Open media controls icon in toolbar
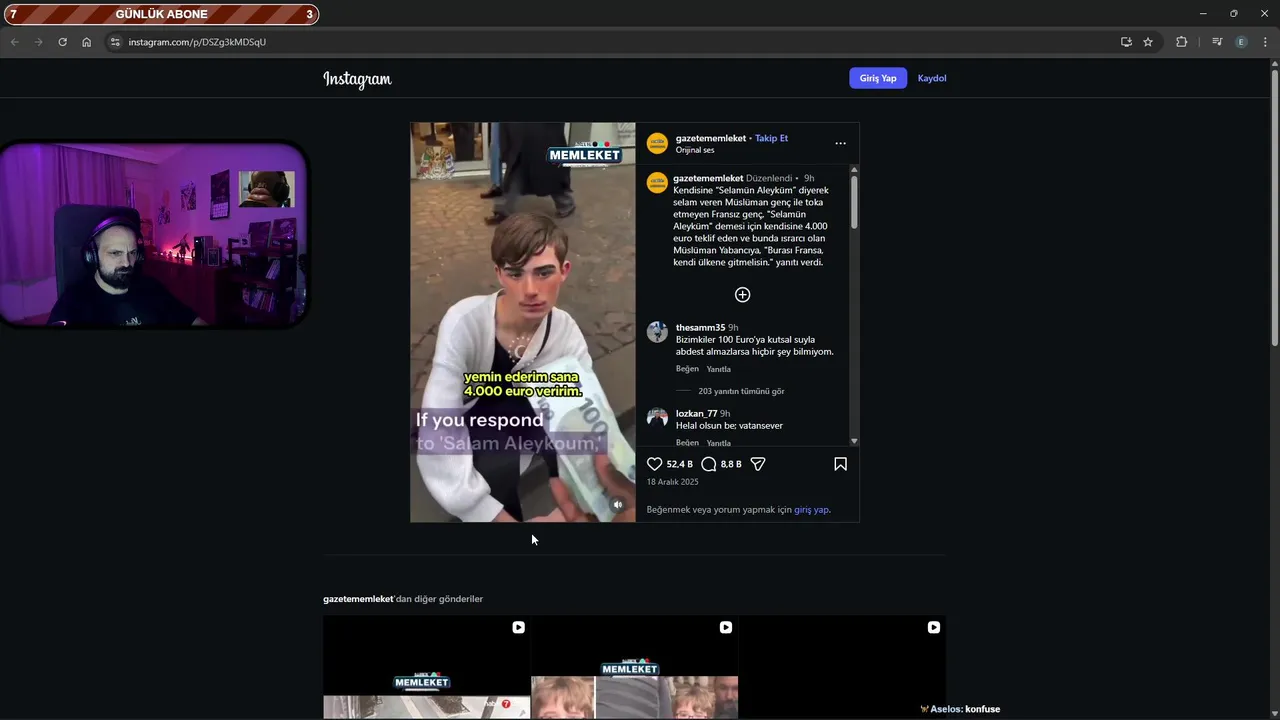 pyautogui.click(x=1217, y=42)
